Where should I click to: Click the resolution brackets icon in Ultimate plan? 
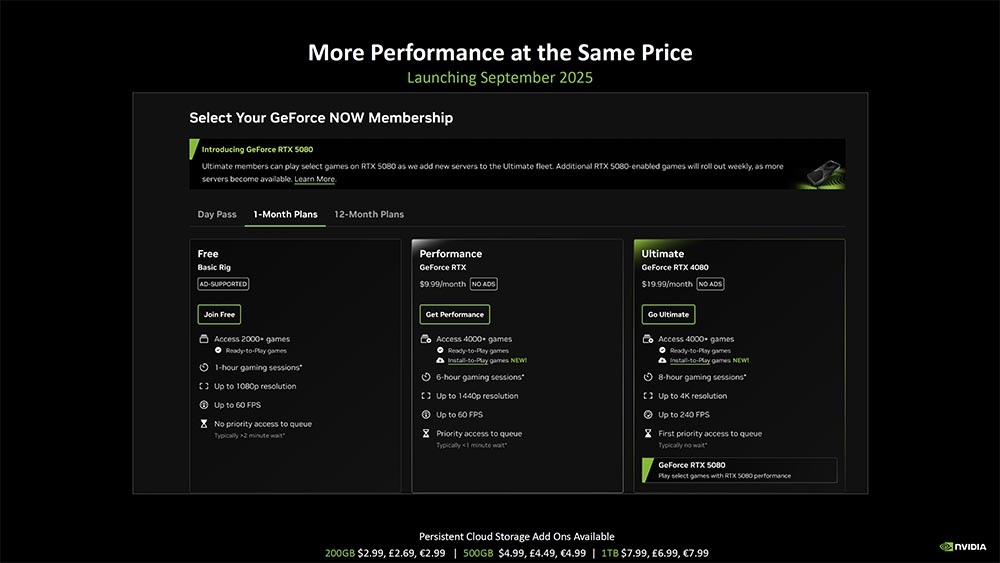[x=648, y=396]
